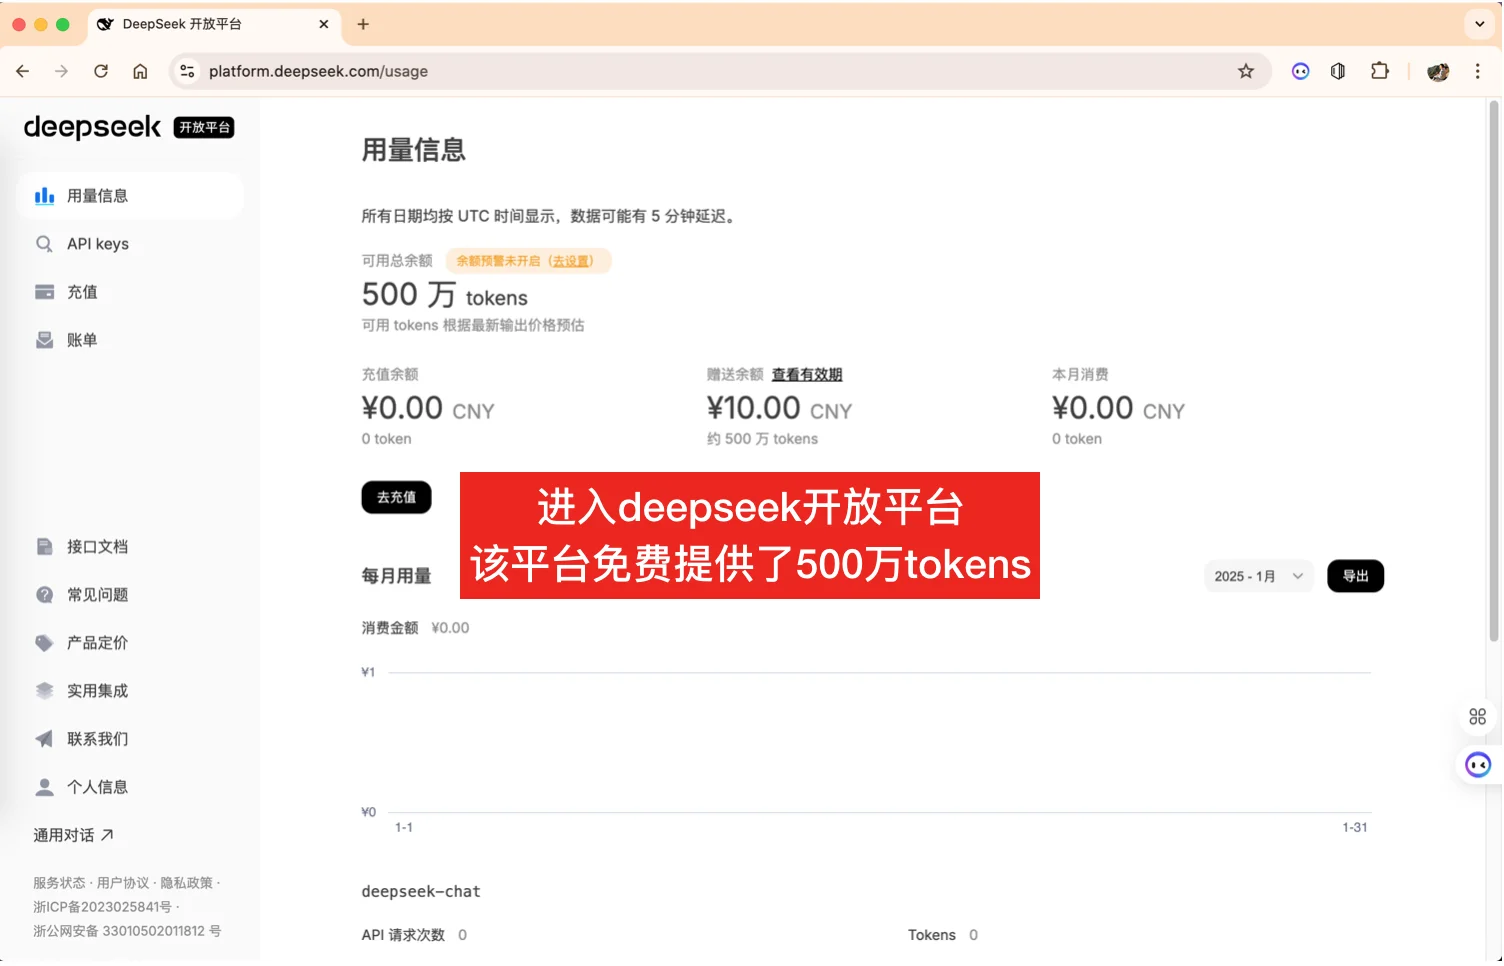Open 去设置 to configure balance alerts
Viewport: 1504px width, 966px height.
click(572, 261)
